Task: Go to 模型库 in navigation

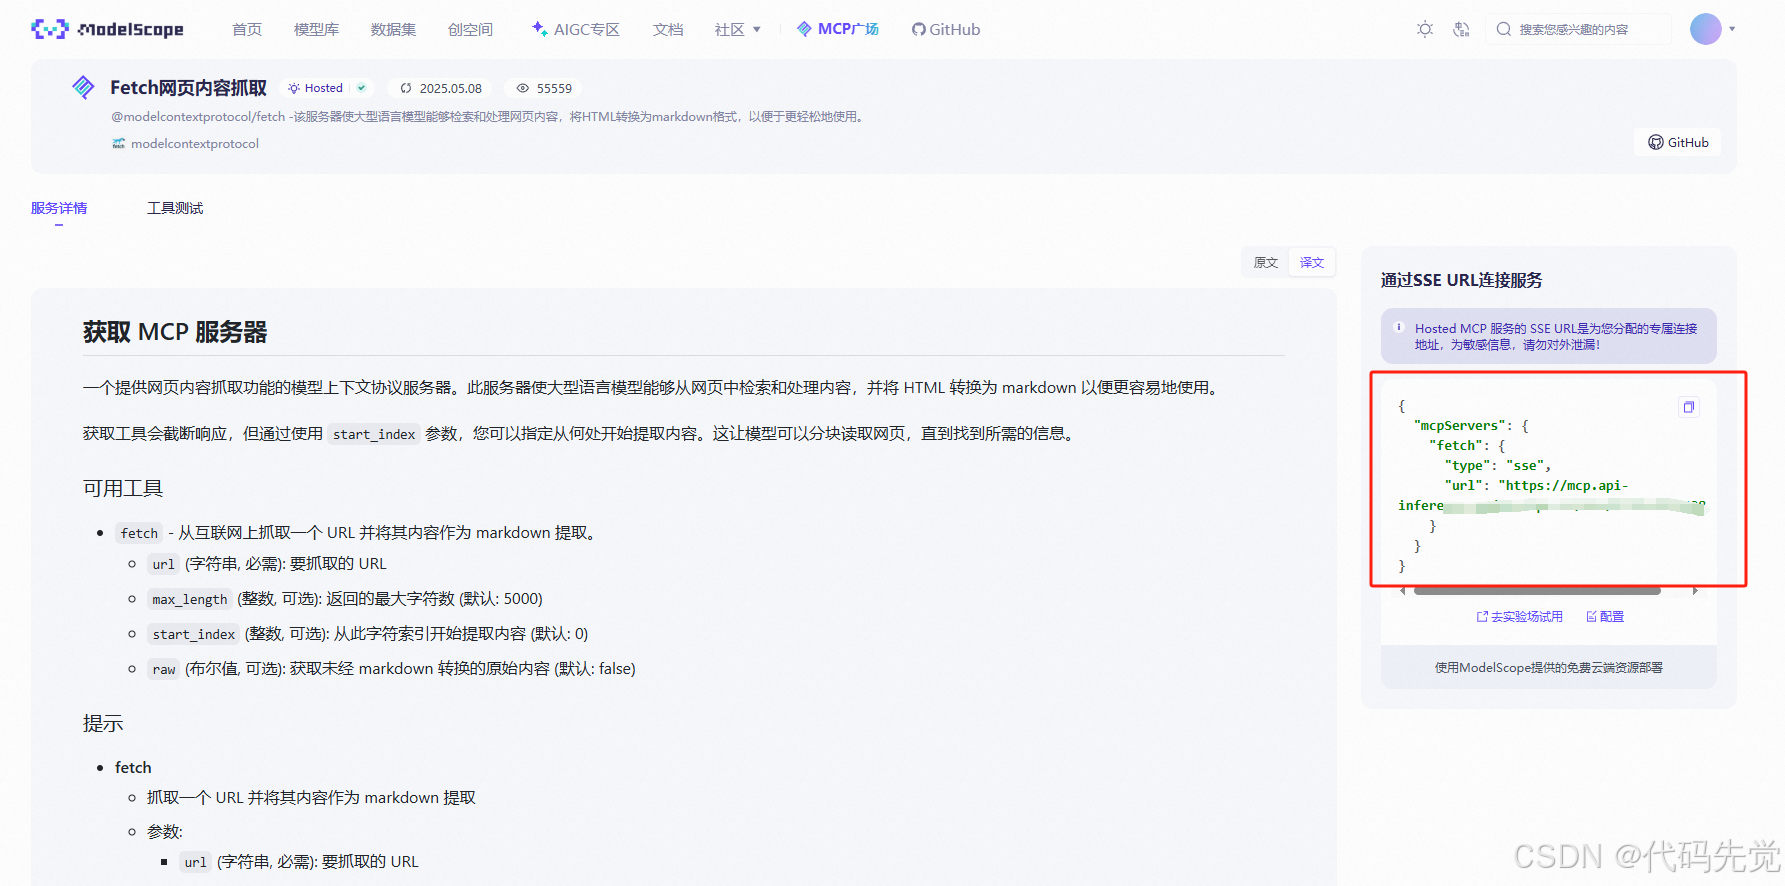Action: point(316,30)
